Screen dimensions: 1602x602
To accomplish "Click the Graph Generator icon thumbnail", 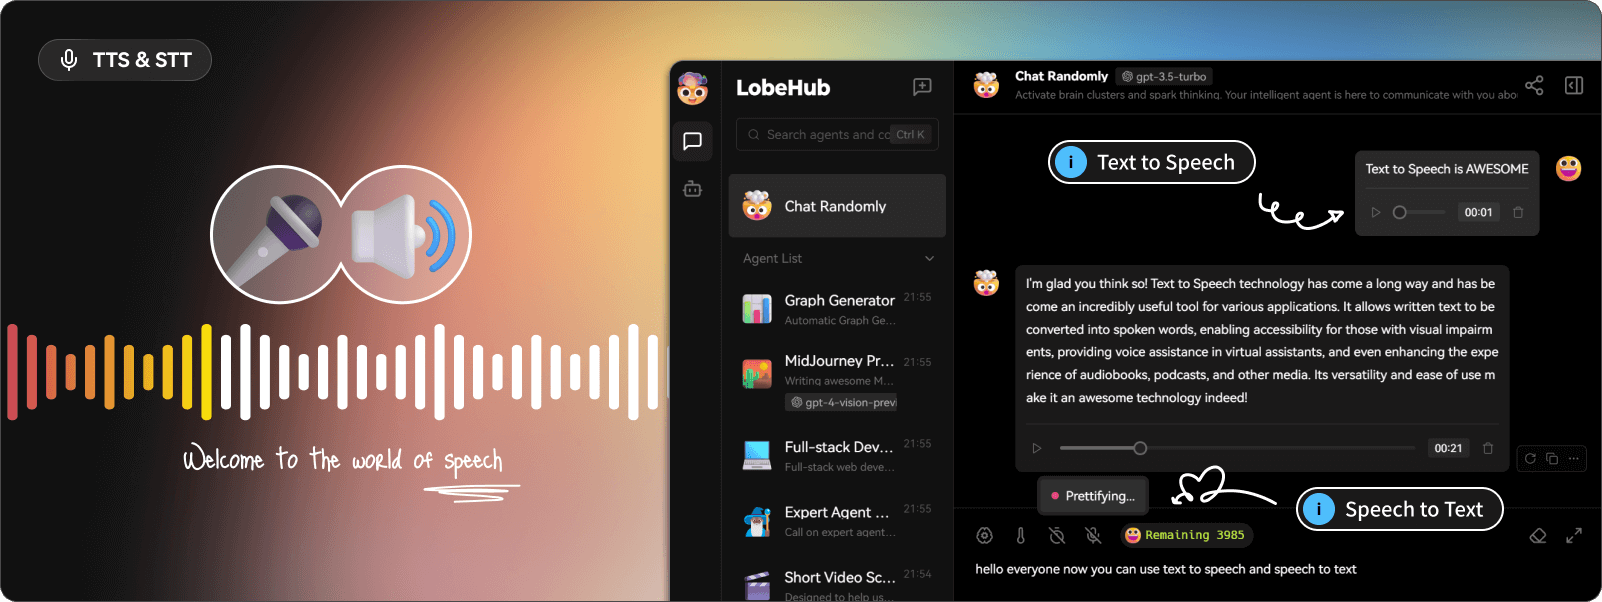I will tap(757, 309).
